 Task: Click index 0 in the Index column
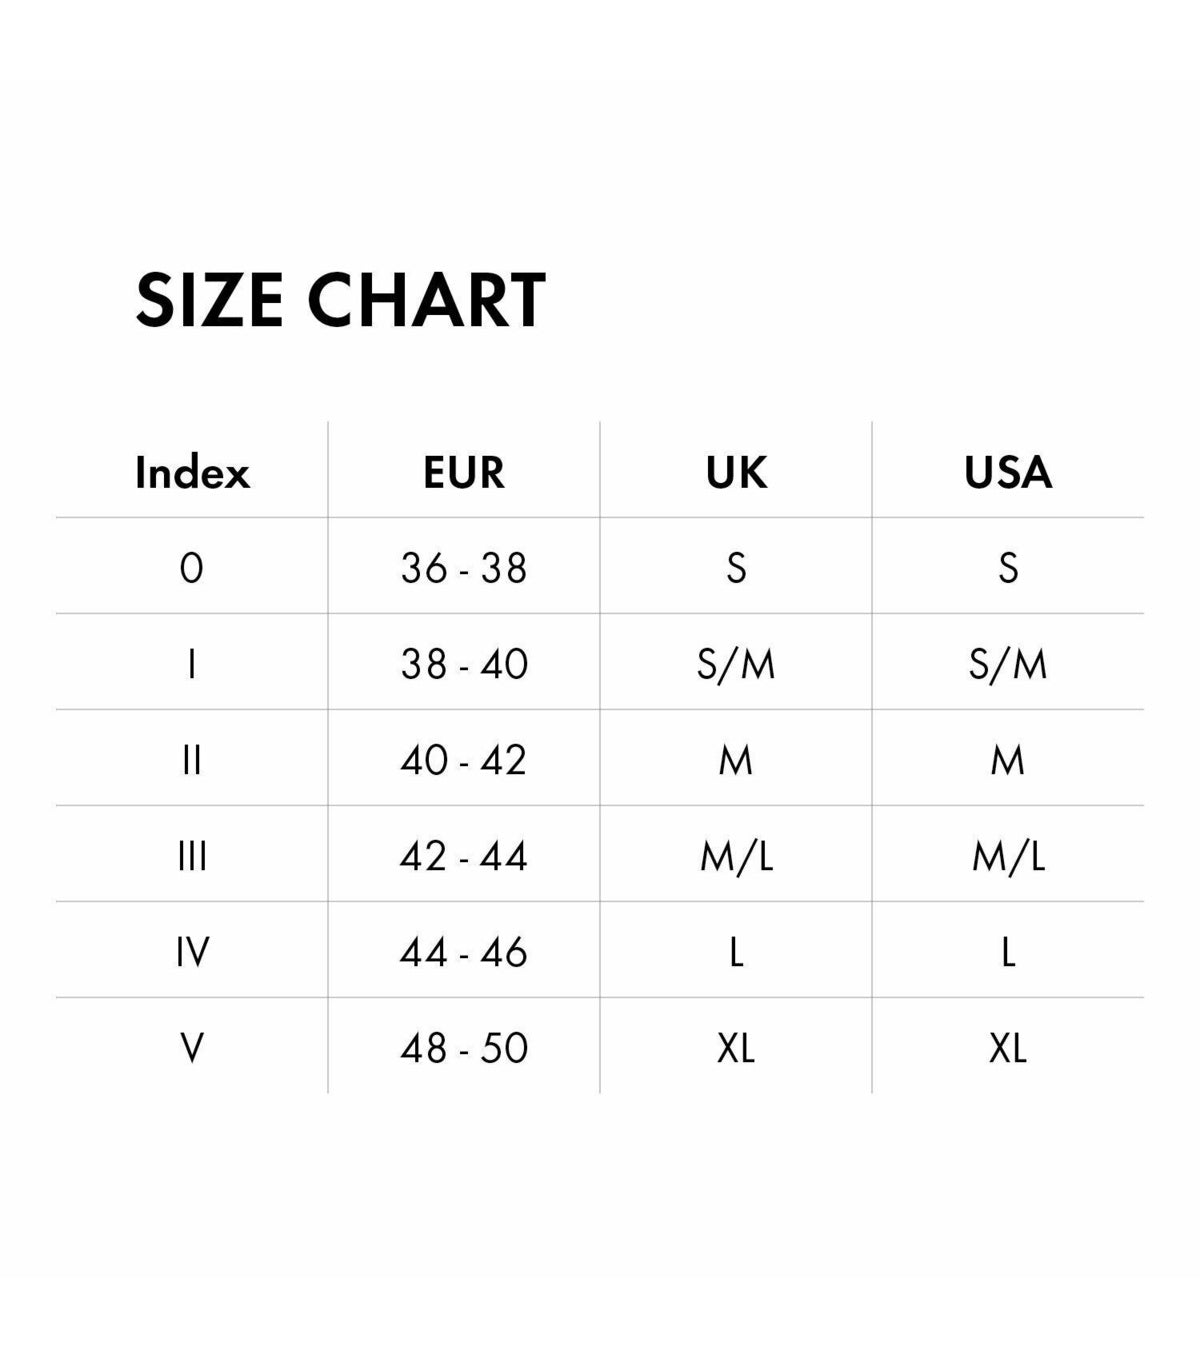click(x=192, y=568)
